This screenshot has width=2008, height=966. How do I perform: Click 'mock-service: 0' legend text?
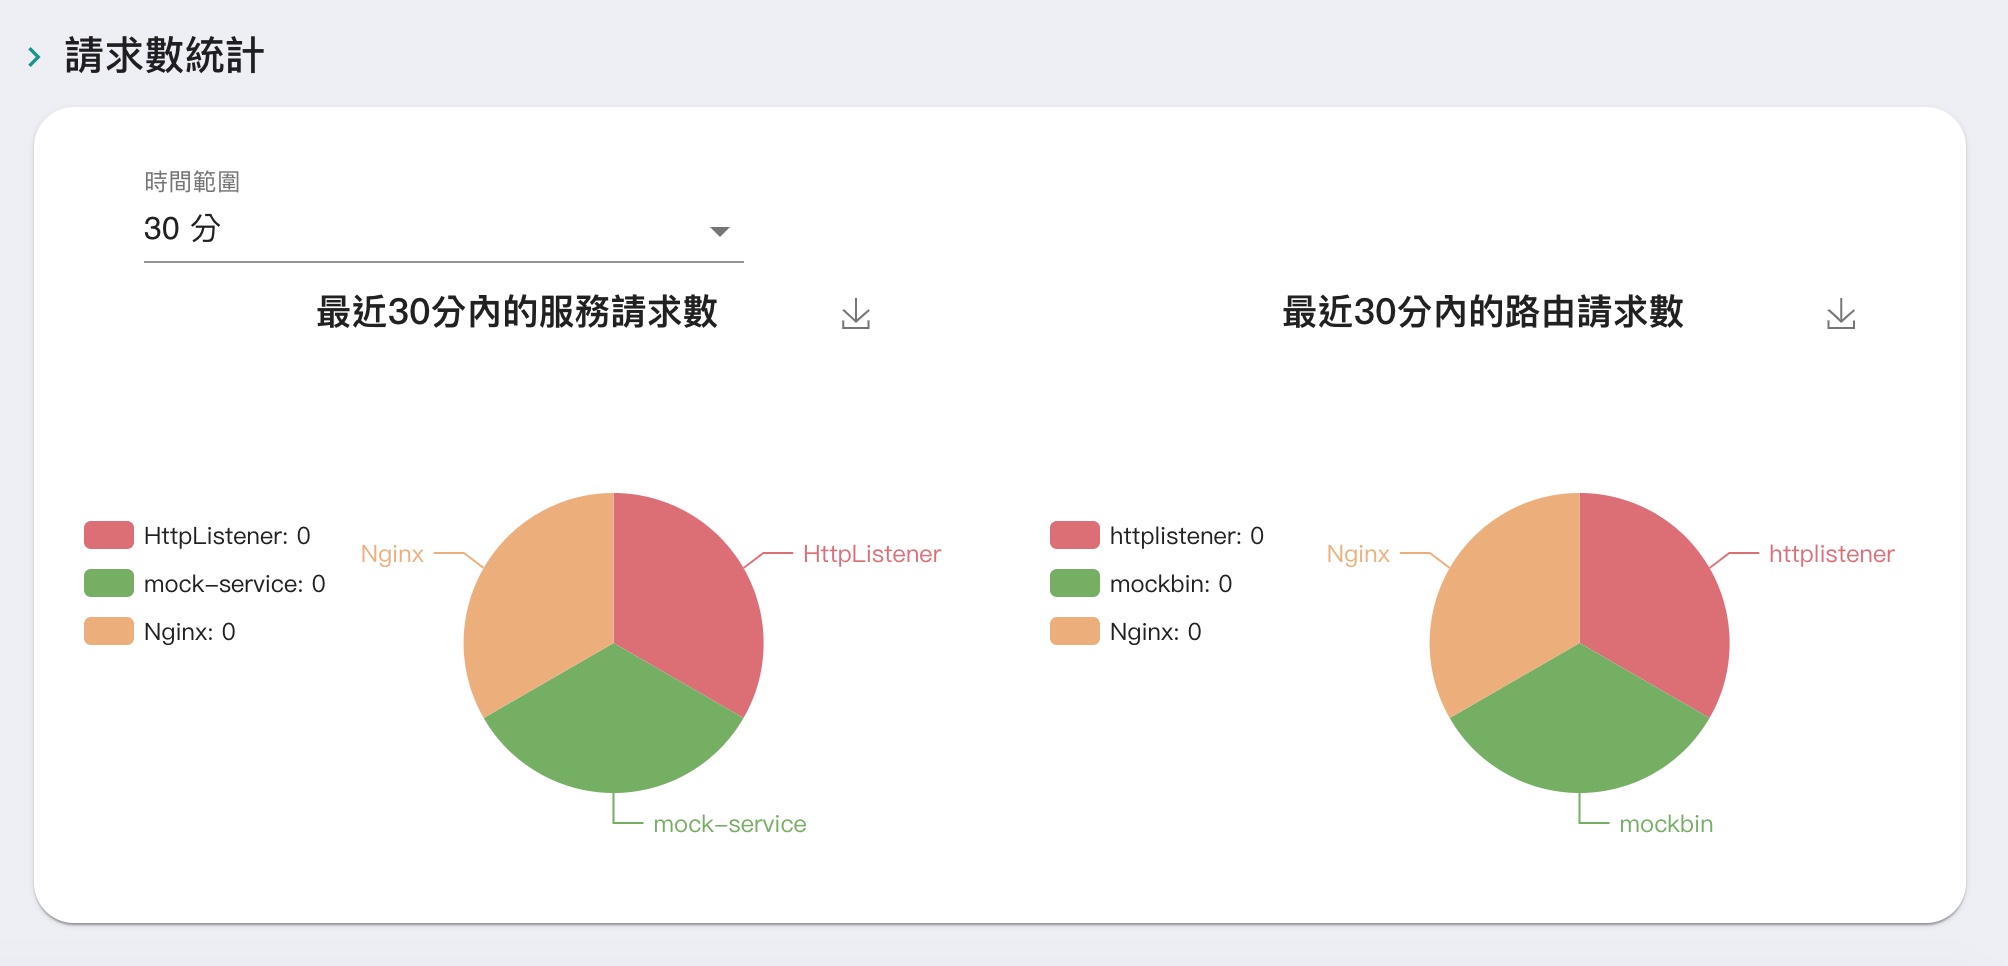pyautogui.click(x=235, y=584)
